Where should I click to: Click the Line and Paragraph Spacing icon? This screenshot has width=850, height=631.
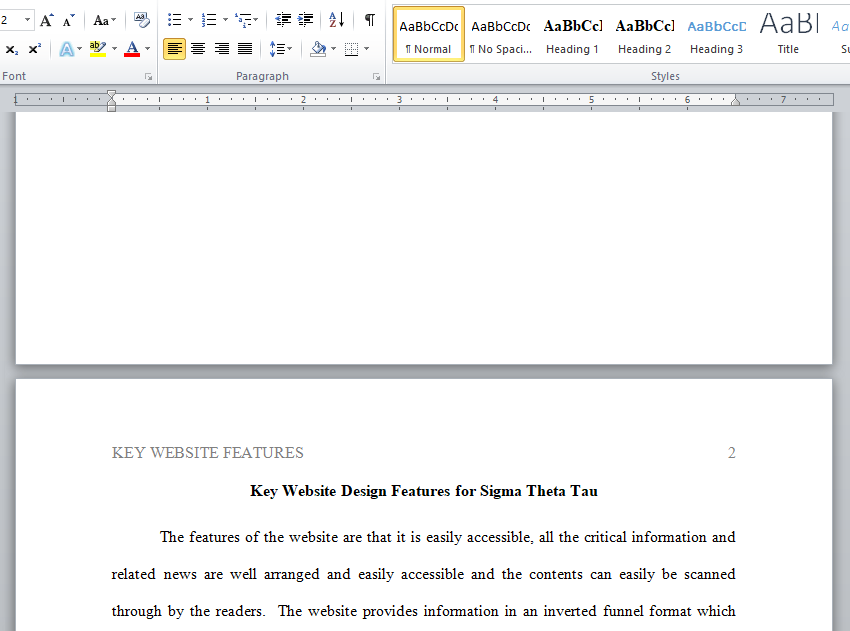277,49
